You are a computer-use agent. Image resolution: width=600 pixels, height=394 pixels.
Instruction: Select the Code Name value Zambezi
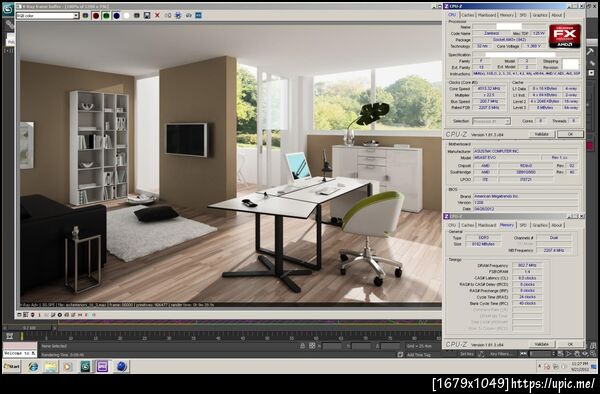[x=491, y=33]
